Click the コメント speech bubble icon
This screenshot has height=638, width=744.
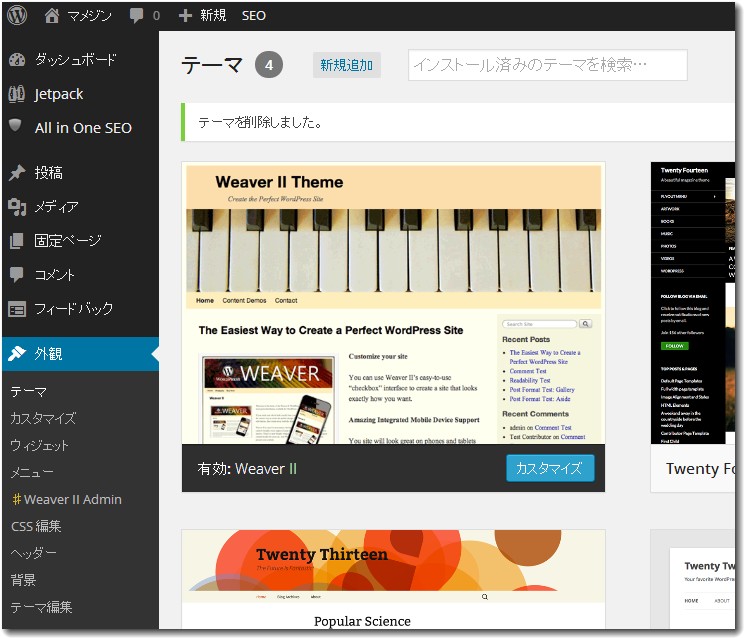[17, 275]
